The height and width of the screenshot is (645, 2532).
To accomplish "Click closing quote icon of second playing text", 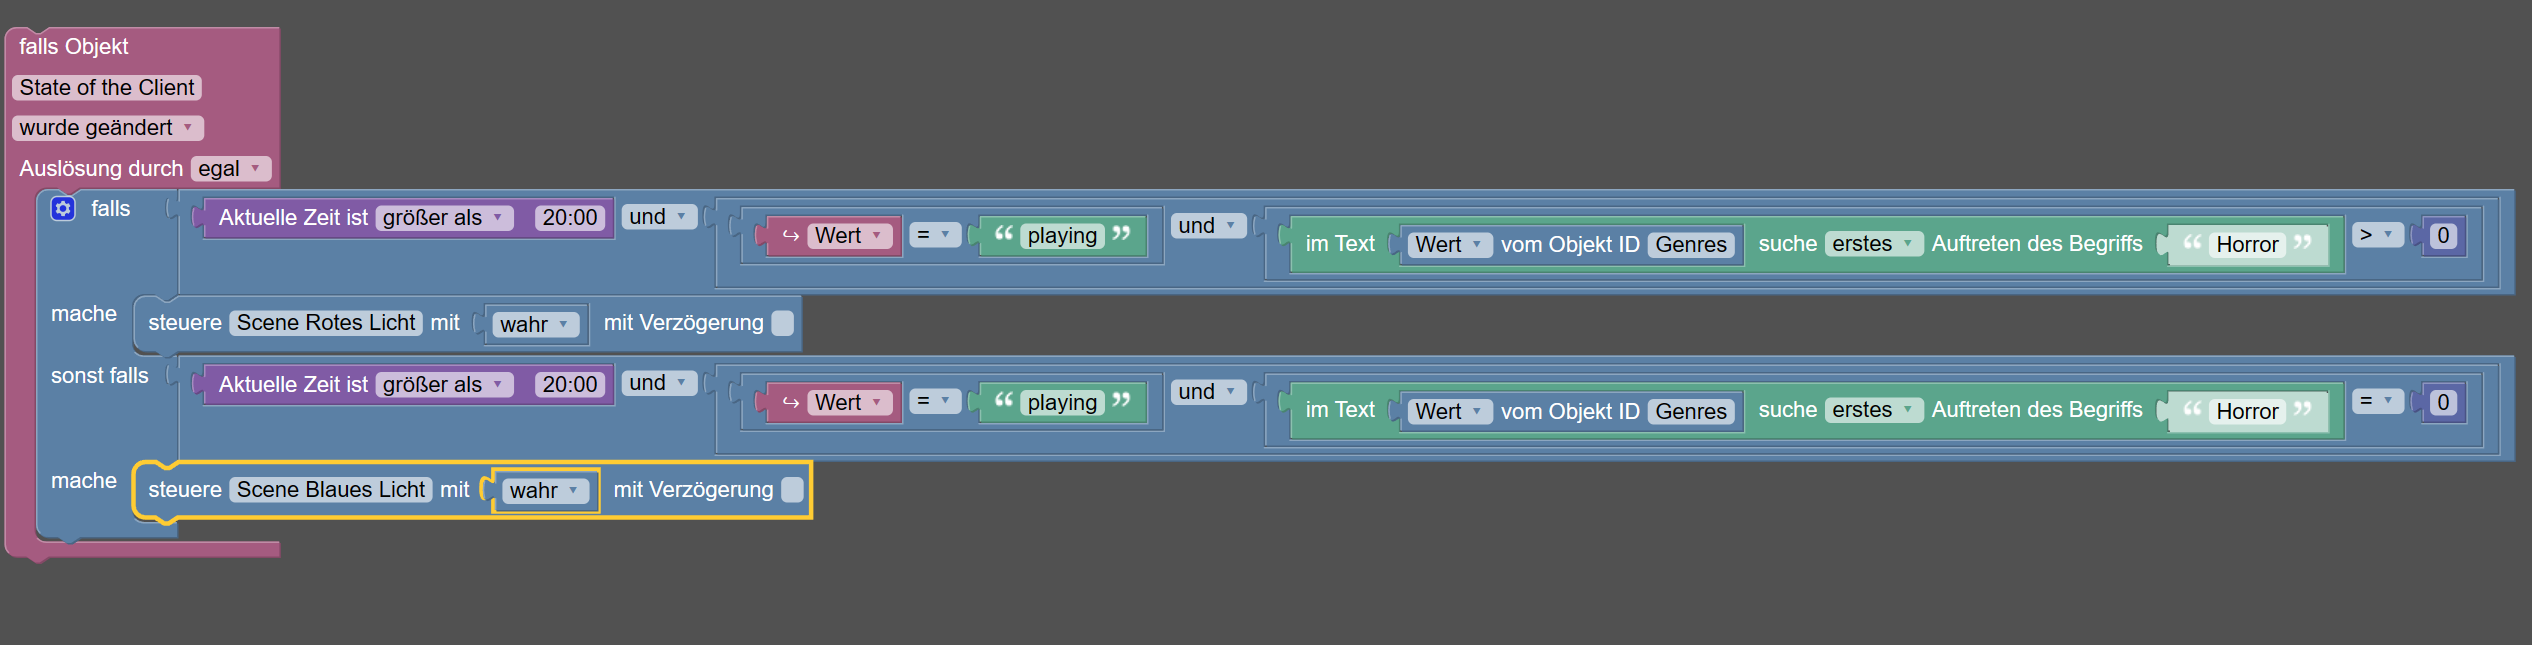I will pyautogui.click(x=1122, y=401).
